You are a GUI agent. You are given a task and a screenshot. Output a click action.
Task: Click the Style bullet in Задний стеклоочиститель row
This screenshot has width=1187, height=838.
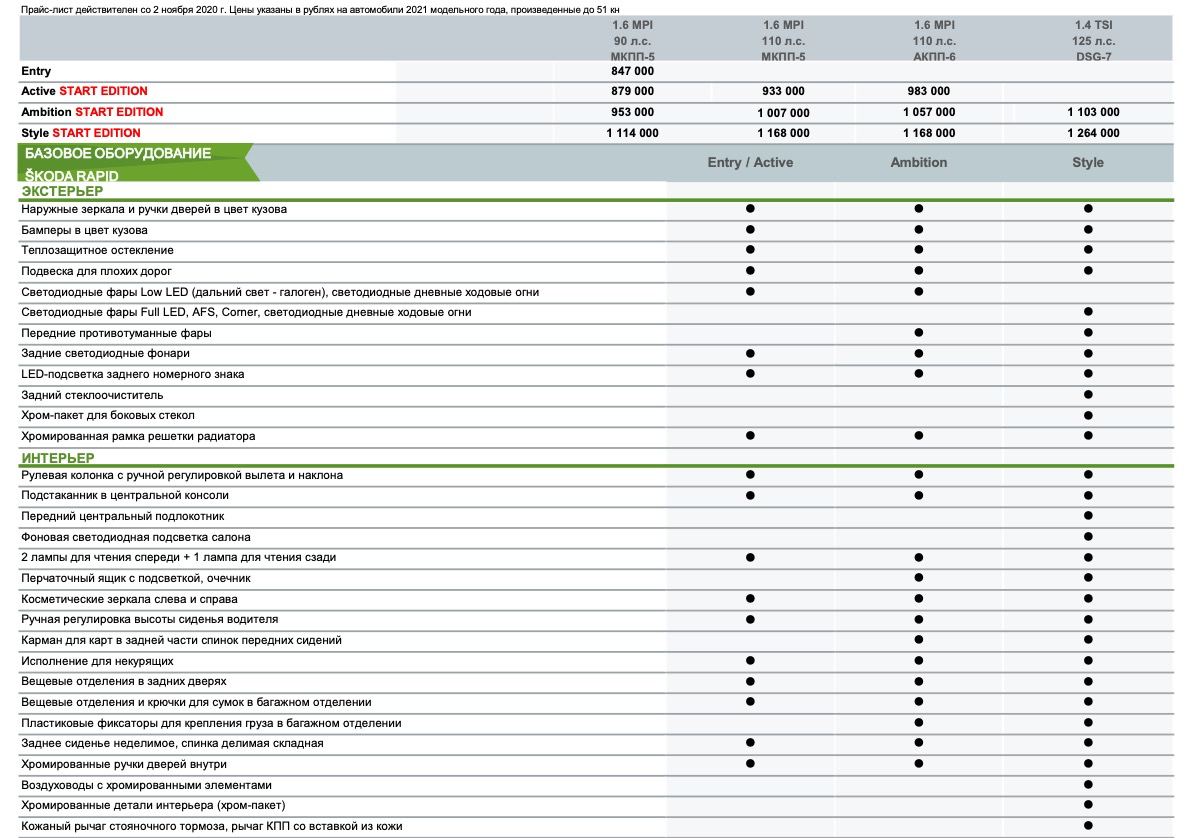click(x=1088, y=394)
